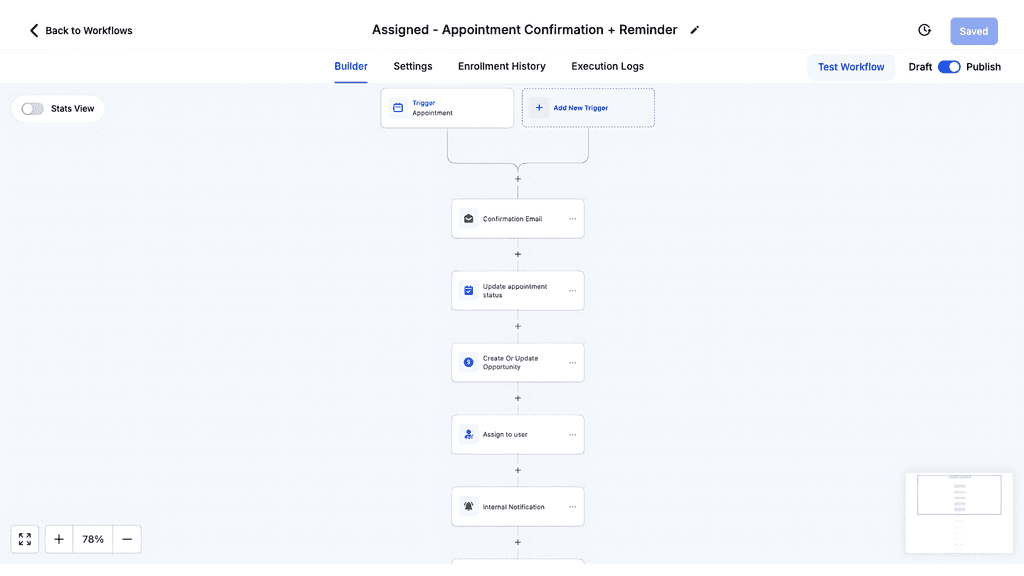
Task: Open the Enrollment History tab
Action: point(502,66)
